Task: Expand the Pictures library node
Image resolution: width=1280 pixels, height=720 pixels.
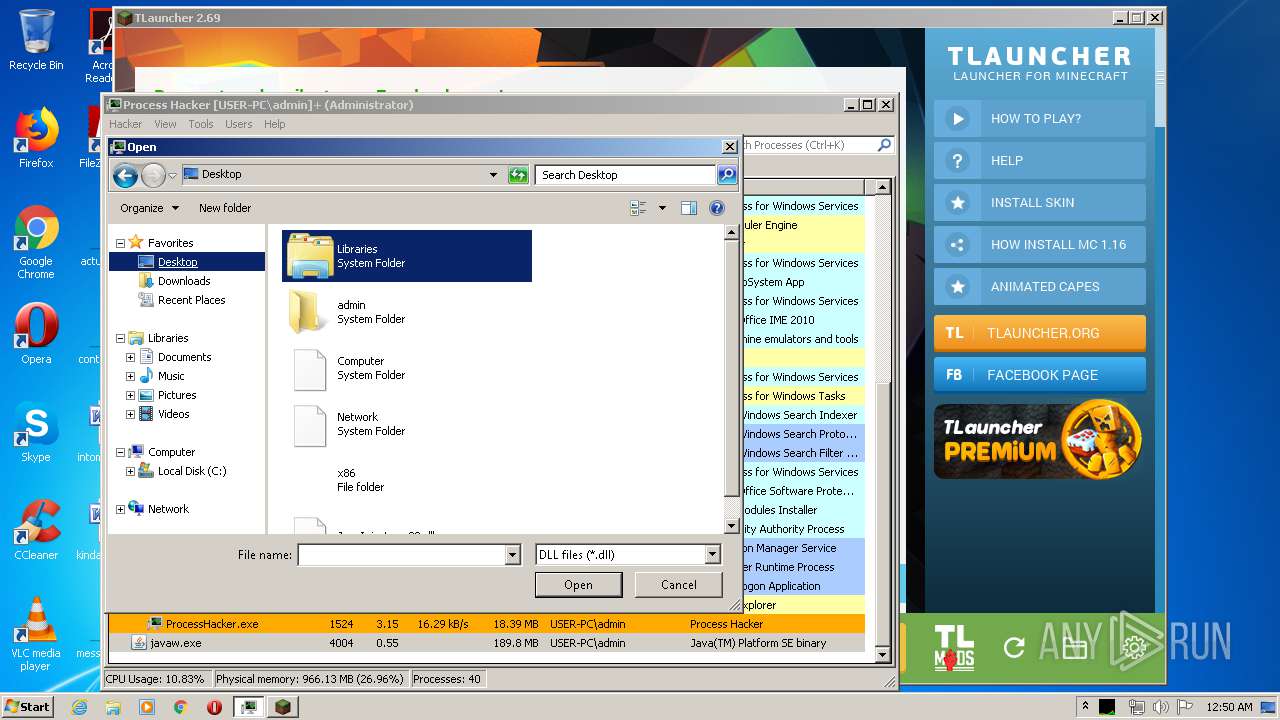Action: 130,395
